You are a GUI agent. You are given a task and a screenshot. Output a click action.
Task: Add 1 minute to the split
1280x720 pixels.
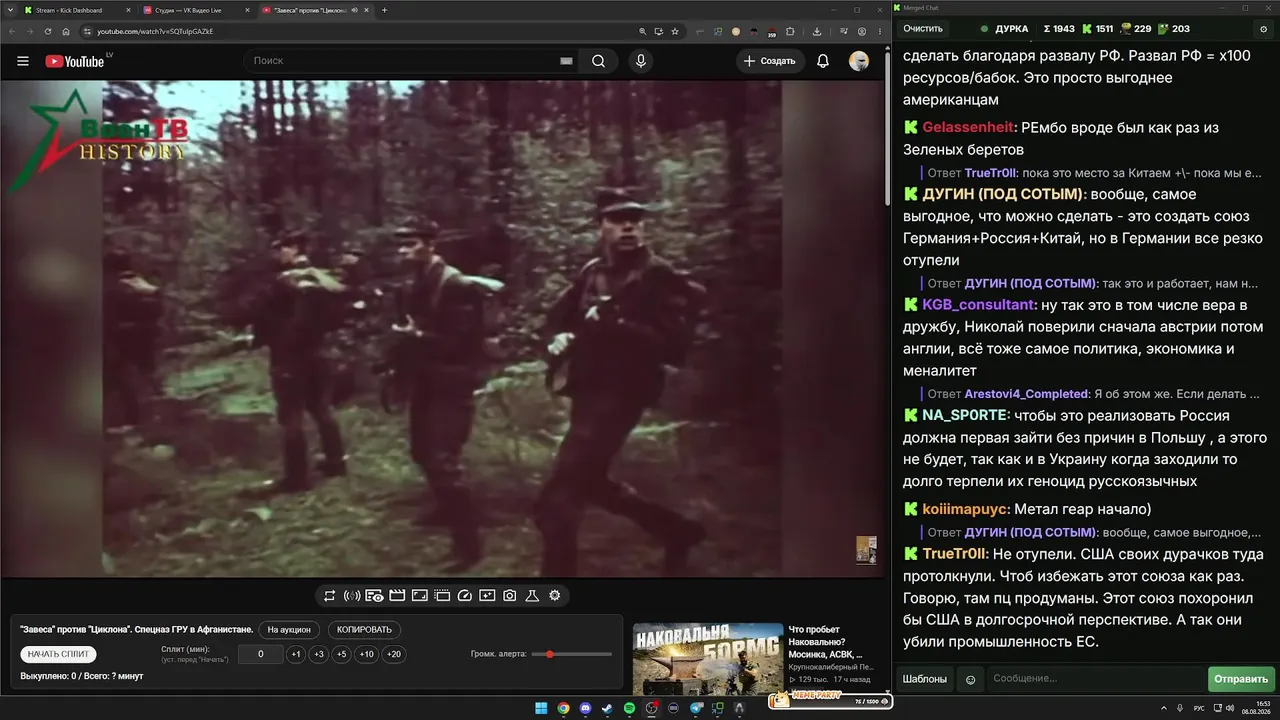click(296, 654)
